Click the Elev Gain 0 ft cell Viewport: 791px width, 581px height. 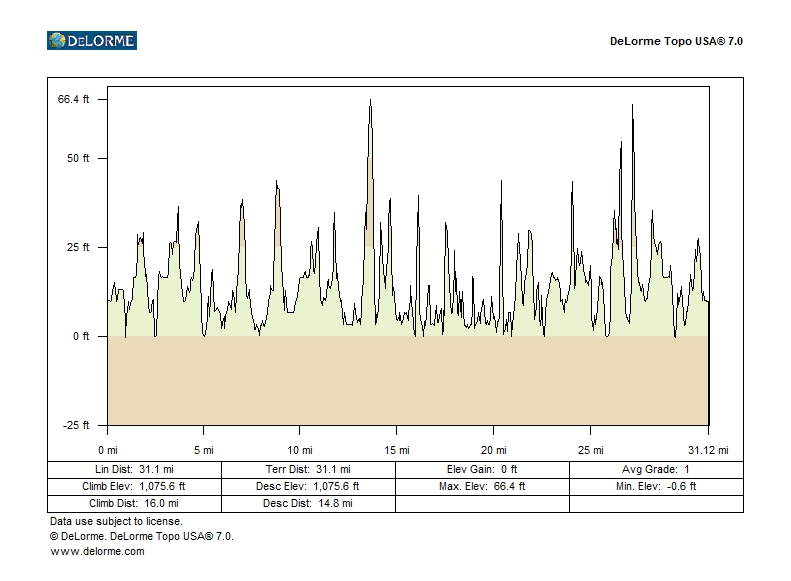pyautogui.click(x=482, y=469)
